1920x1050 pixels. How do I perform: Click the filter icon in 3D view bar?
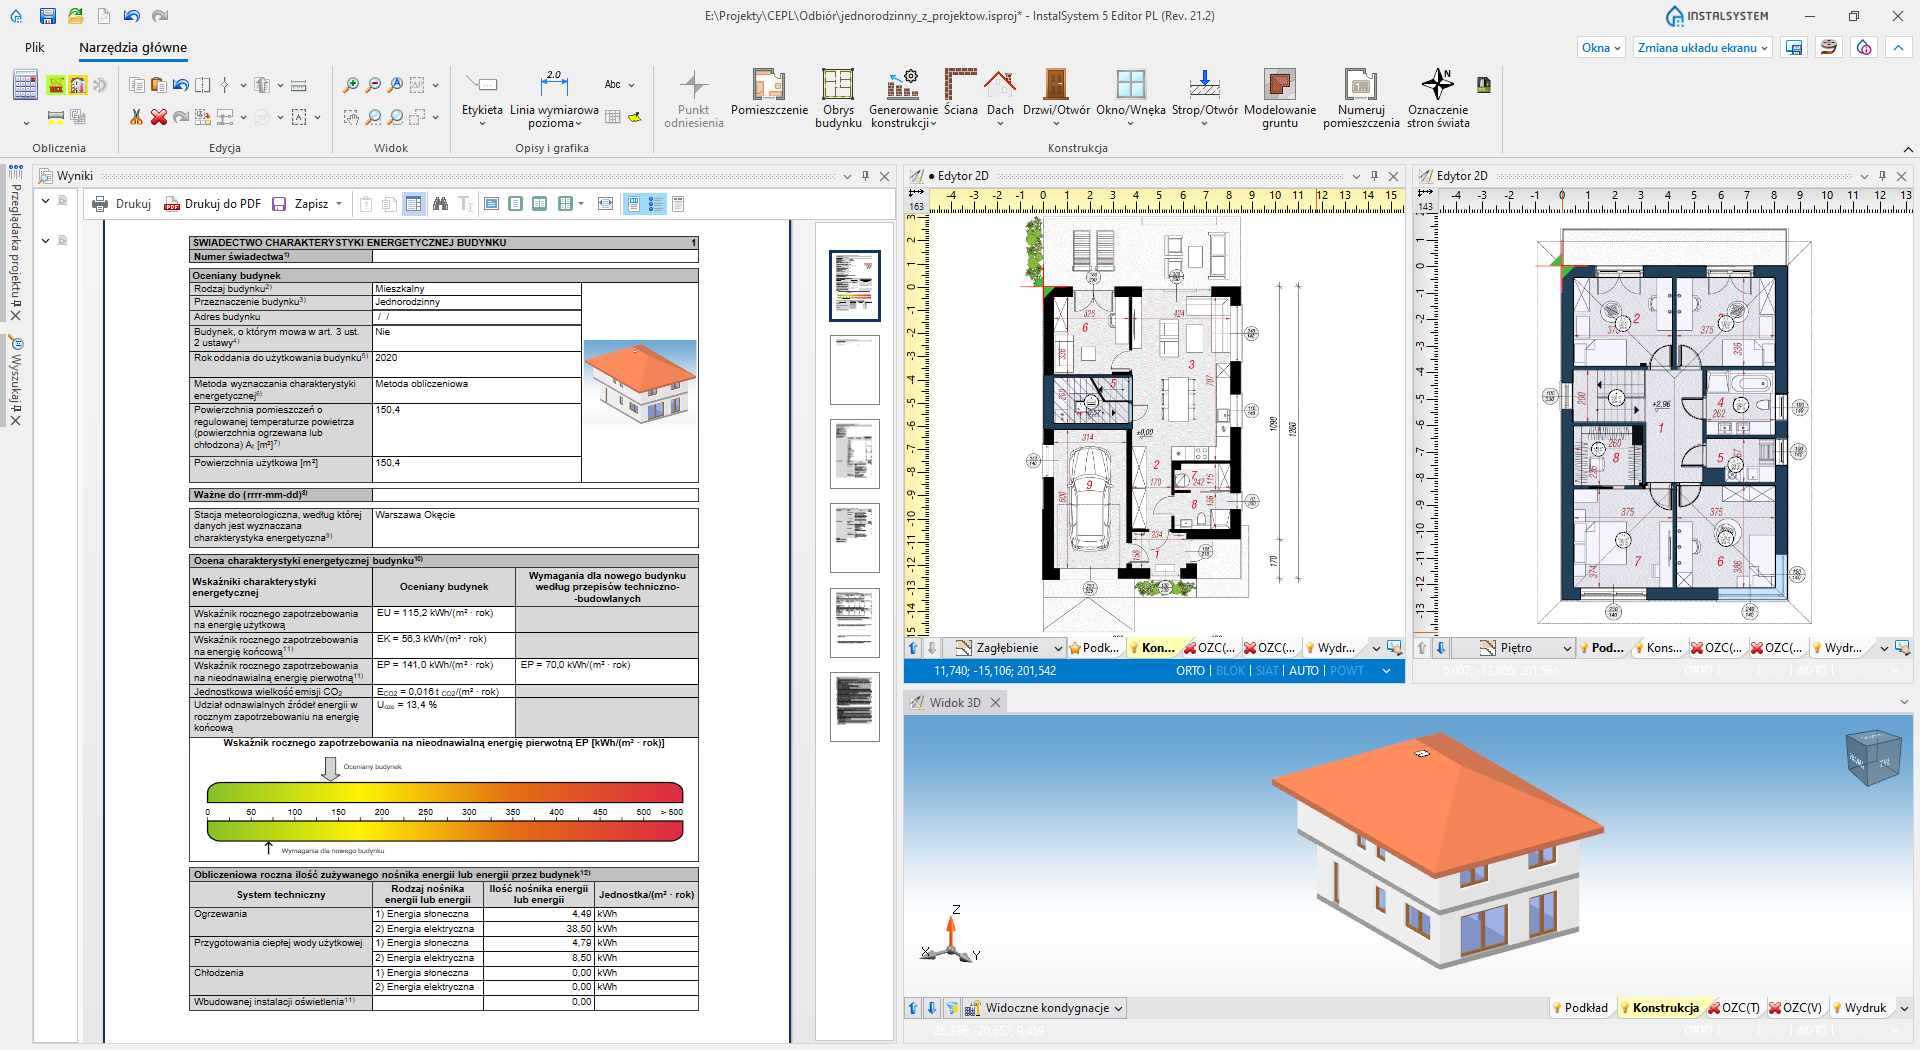[951, 1008]
